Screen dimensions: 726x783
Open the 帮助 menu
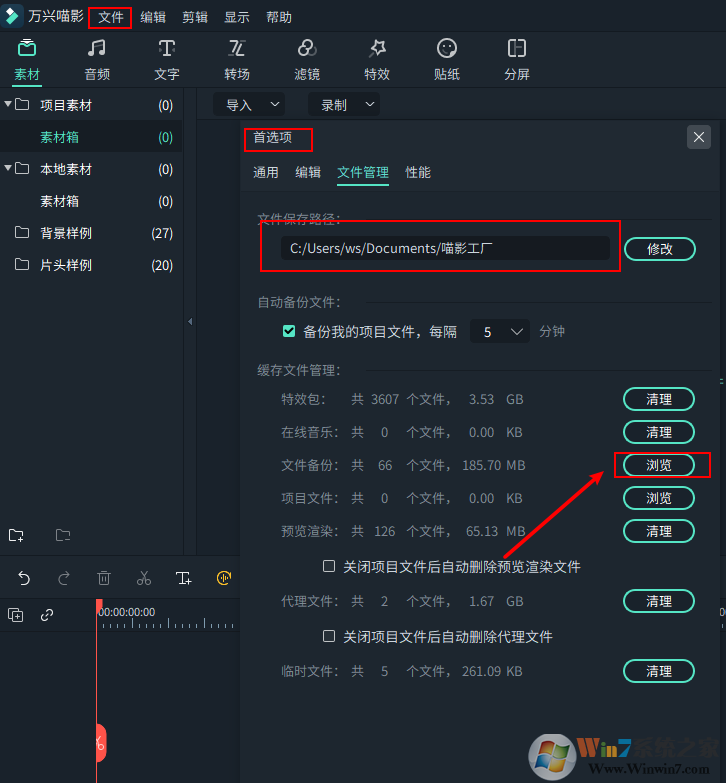pos(279,17)
